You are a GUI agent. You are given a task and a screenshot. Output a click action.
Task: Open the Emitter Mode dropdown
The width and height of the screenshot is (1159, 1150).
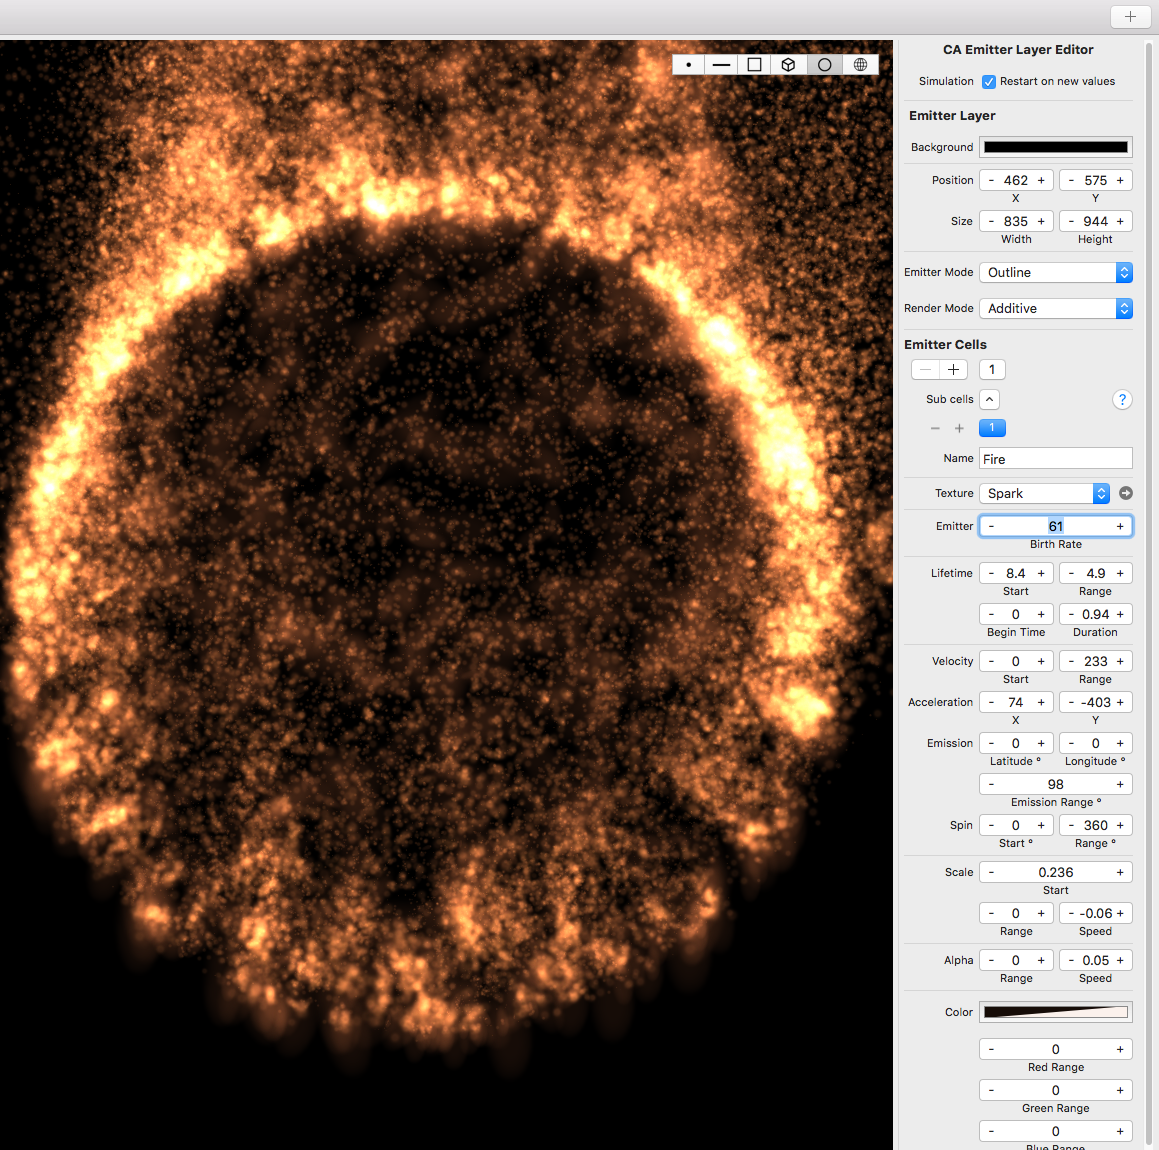click(x=1056, y=273)
